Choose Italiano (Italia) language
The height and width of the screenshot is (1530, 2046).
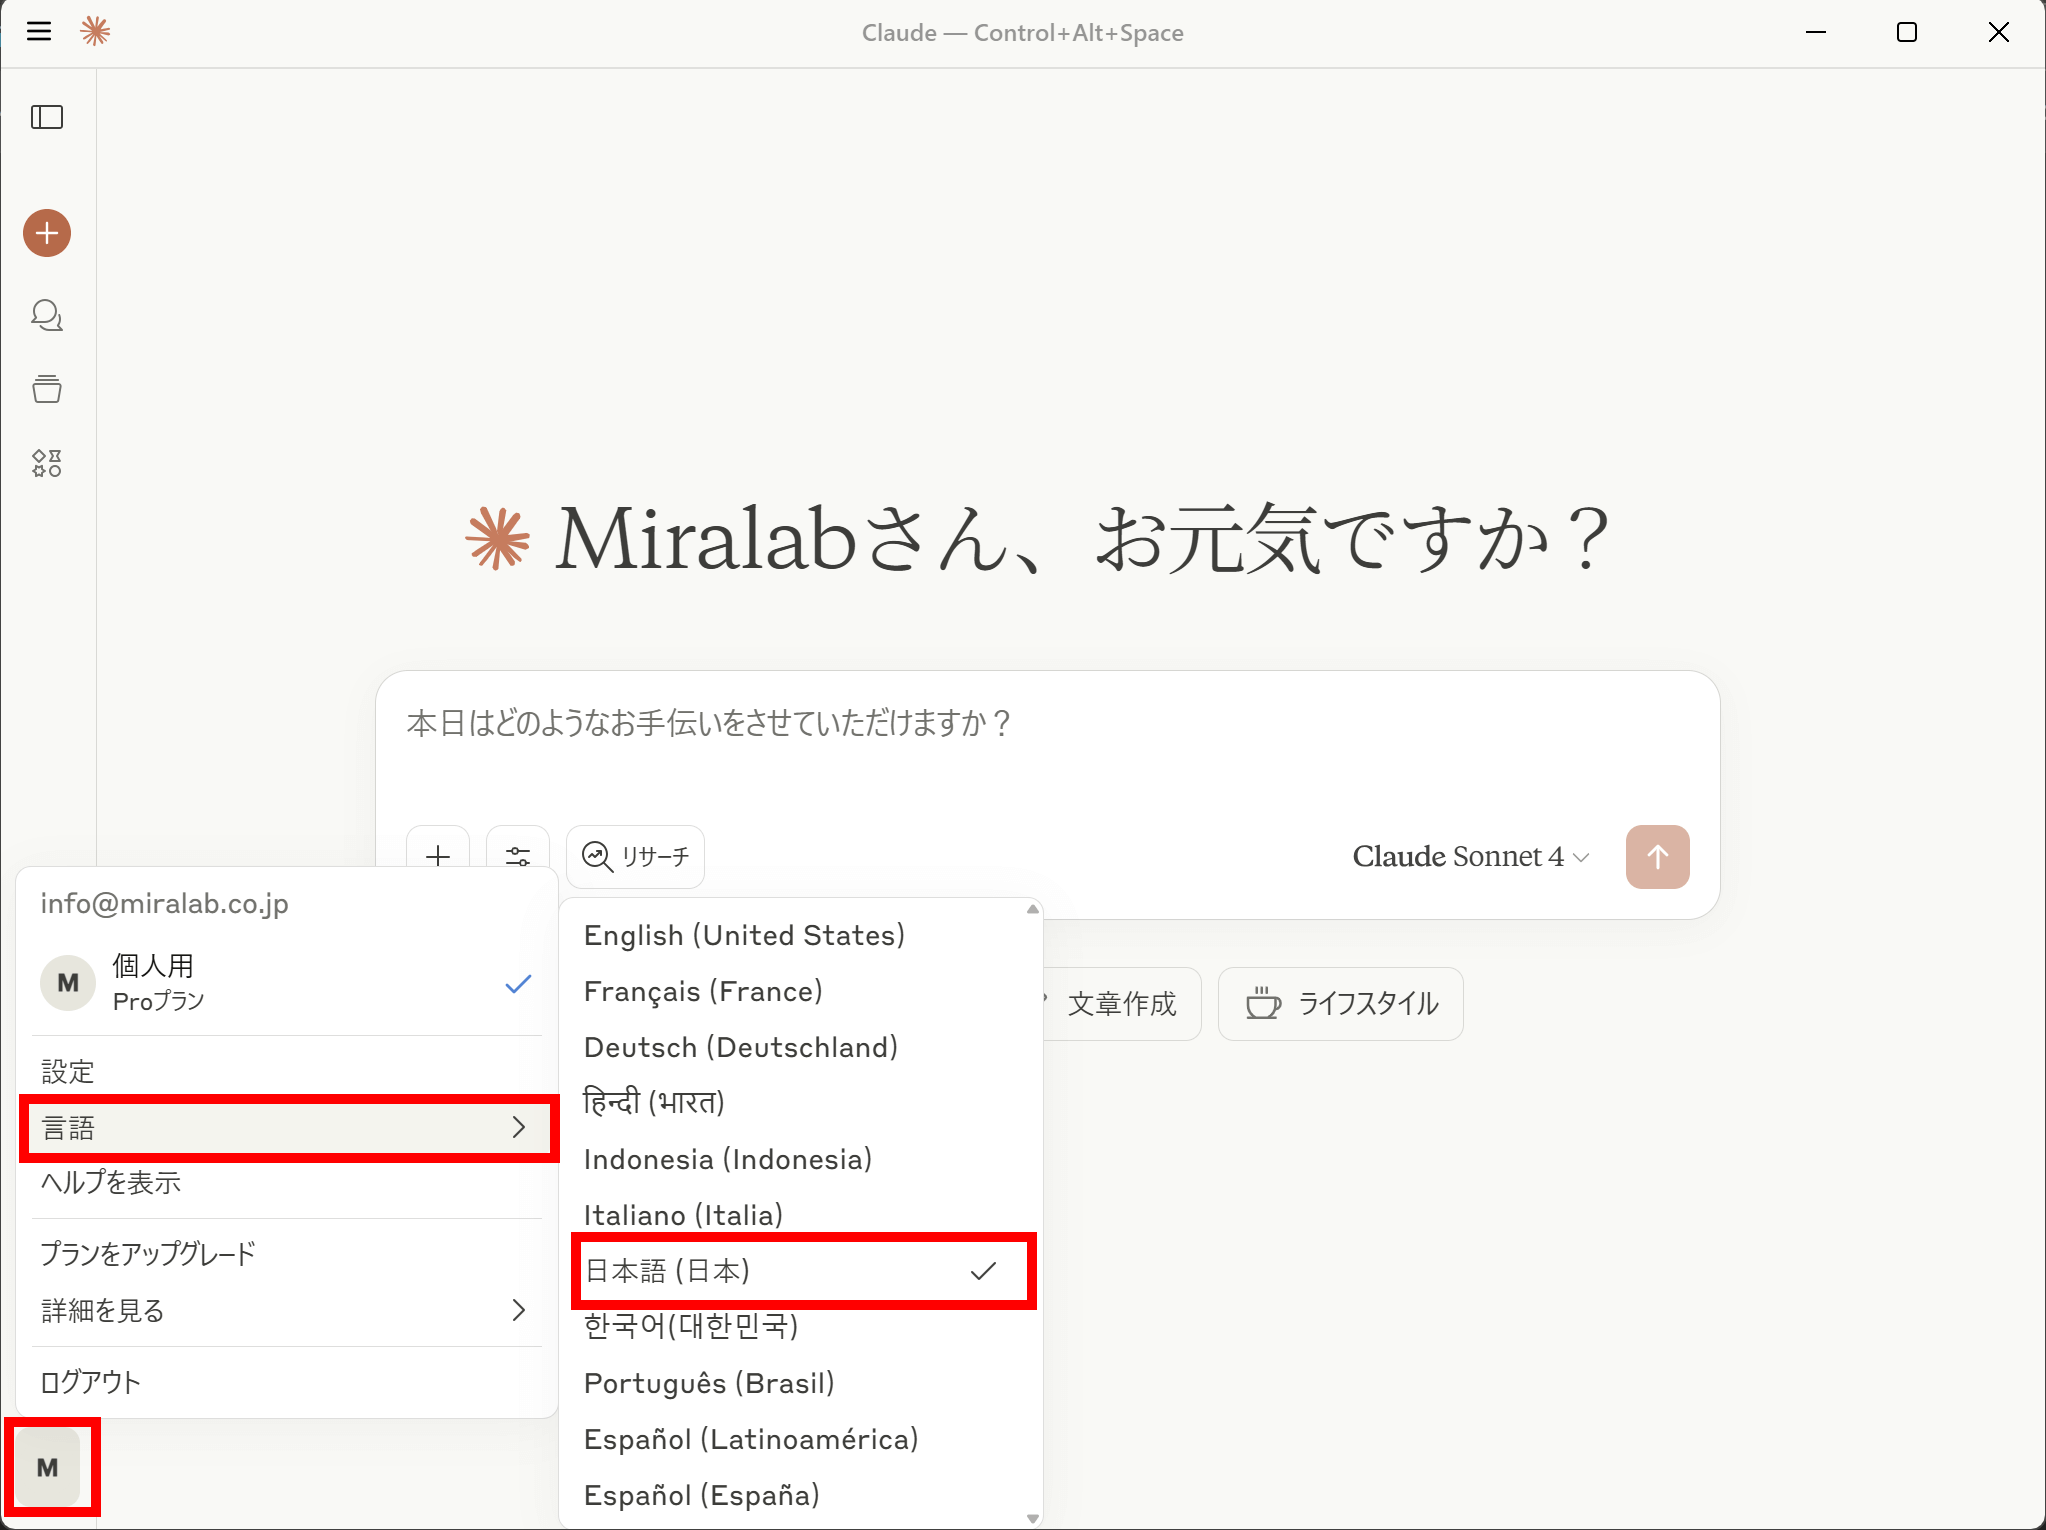(797, 1215)
